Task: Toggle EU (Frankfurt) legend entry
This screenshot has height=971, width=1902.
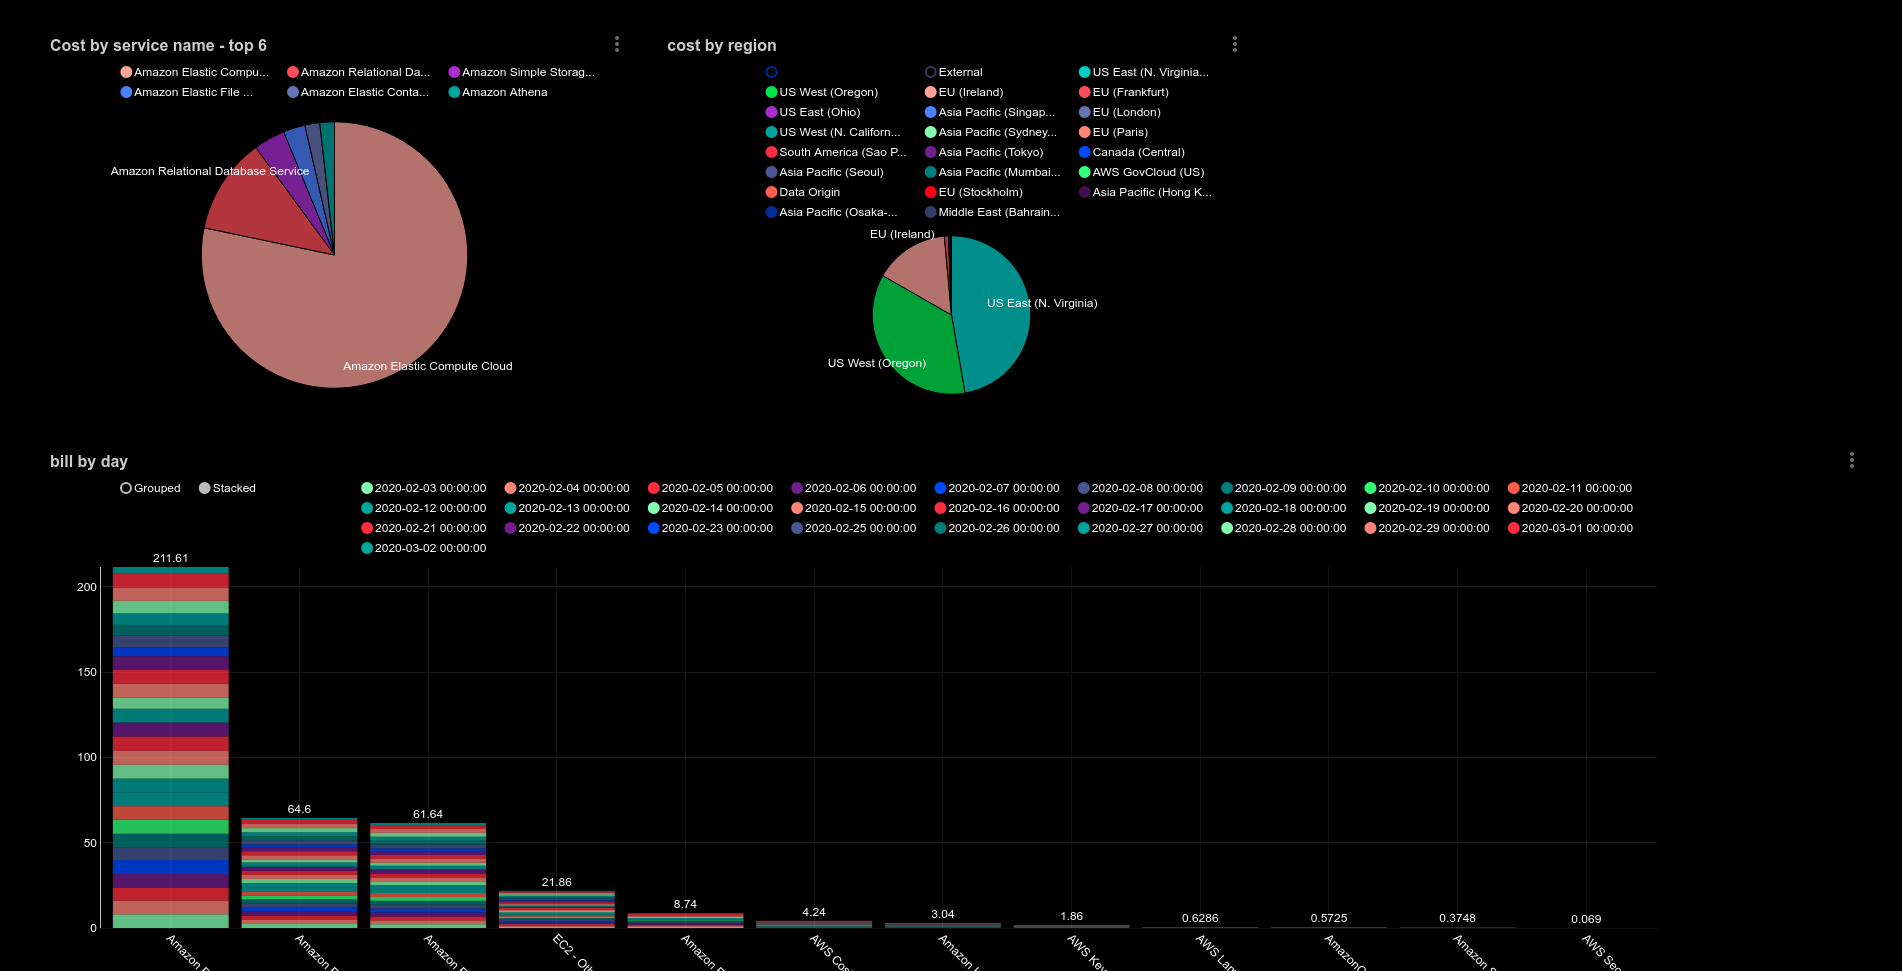Action: tap(1124, 92)
